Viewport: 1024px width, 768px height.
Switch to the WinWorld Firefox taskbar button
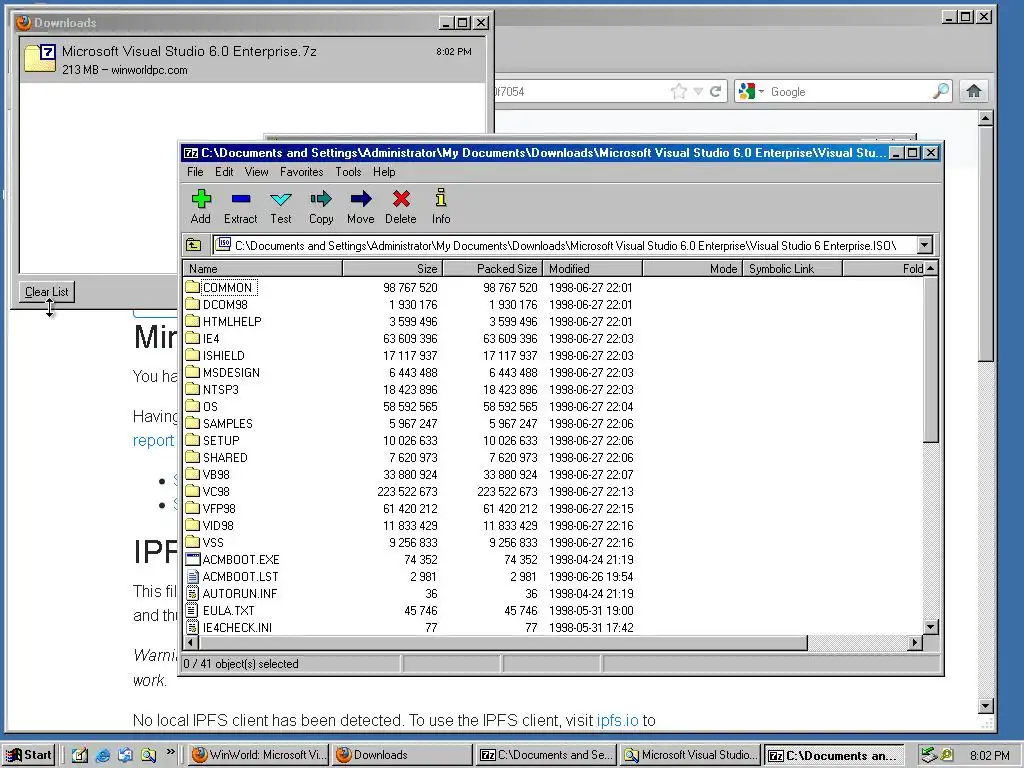click(259, 755)
